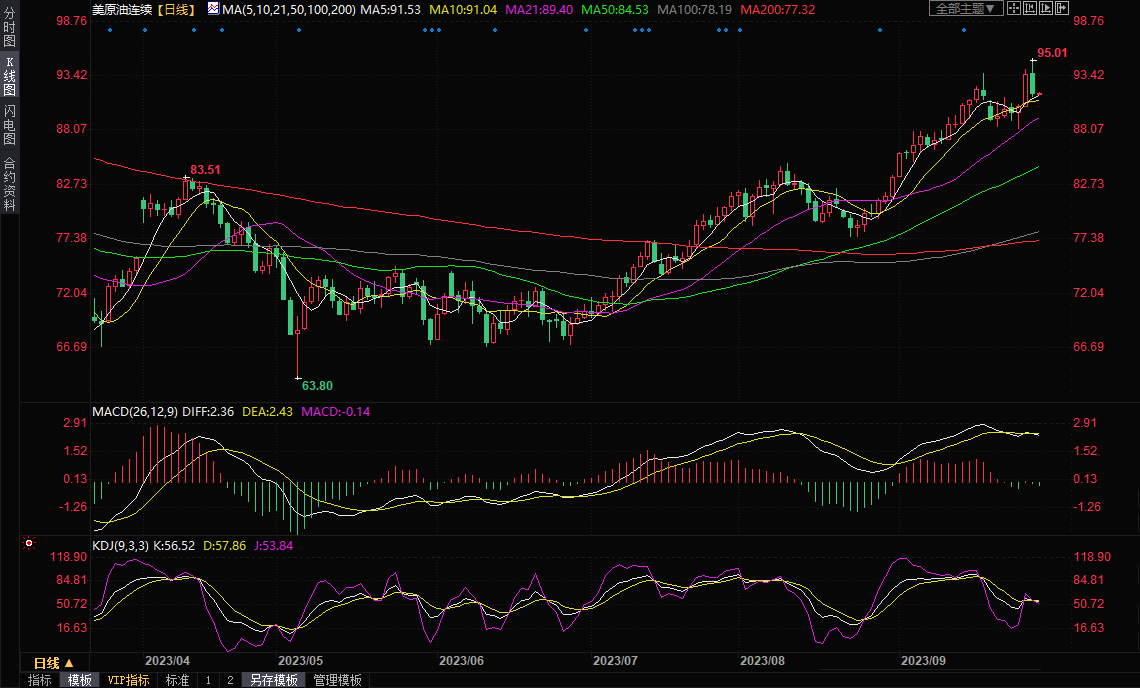Click the 管理模板 button
Screen dimensions: 1140x688
(x=337, y=680)
